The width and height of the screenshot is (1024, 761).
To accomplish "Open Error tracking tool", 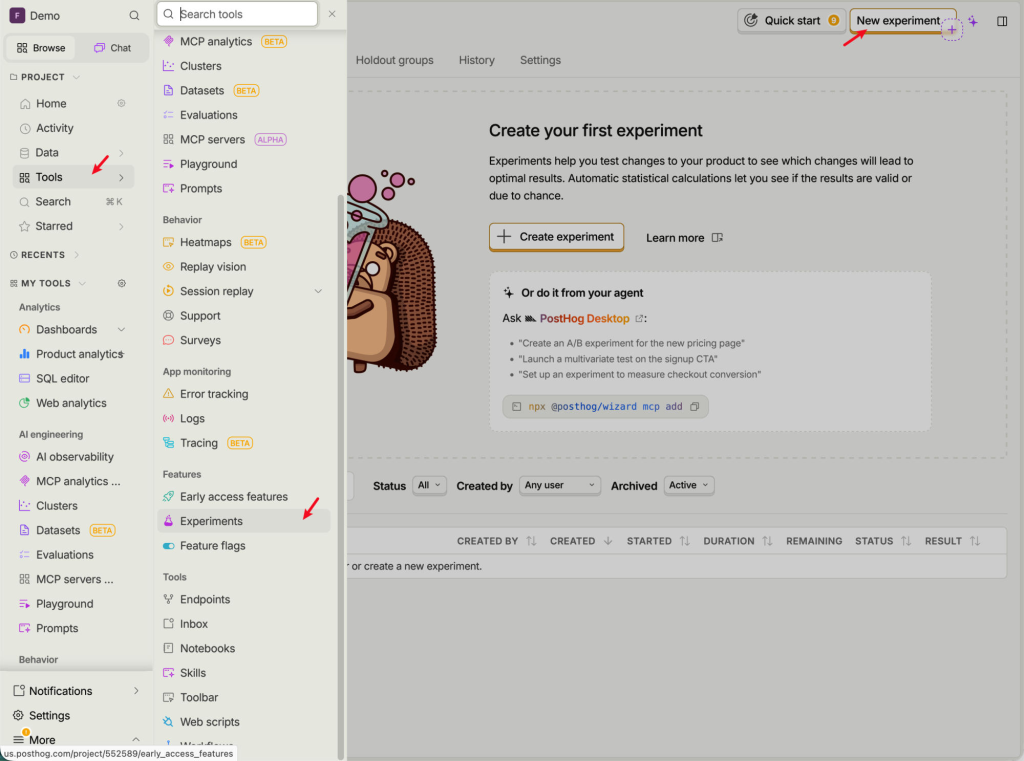I will point(244,394).
